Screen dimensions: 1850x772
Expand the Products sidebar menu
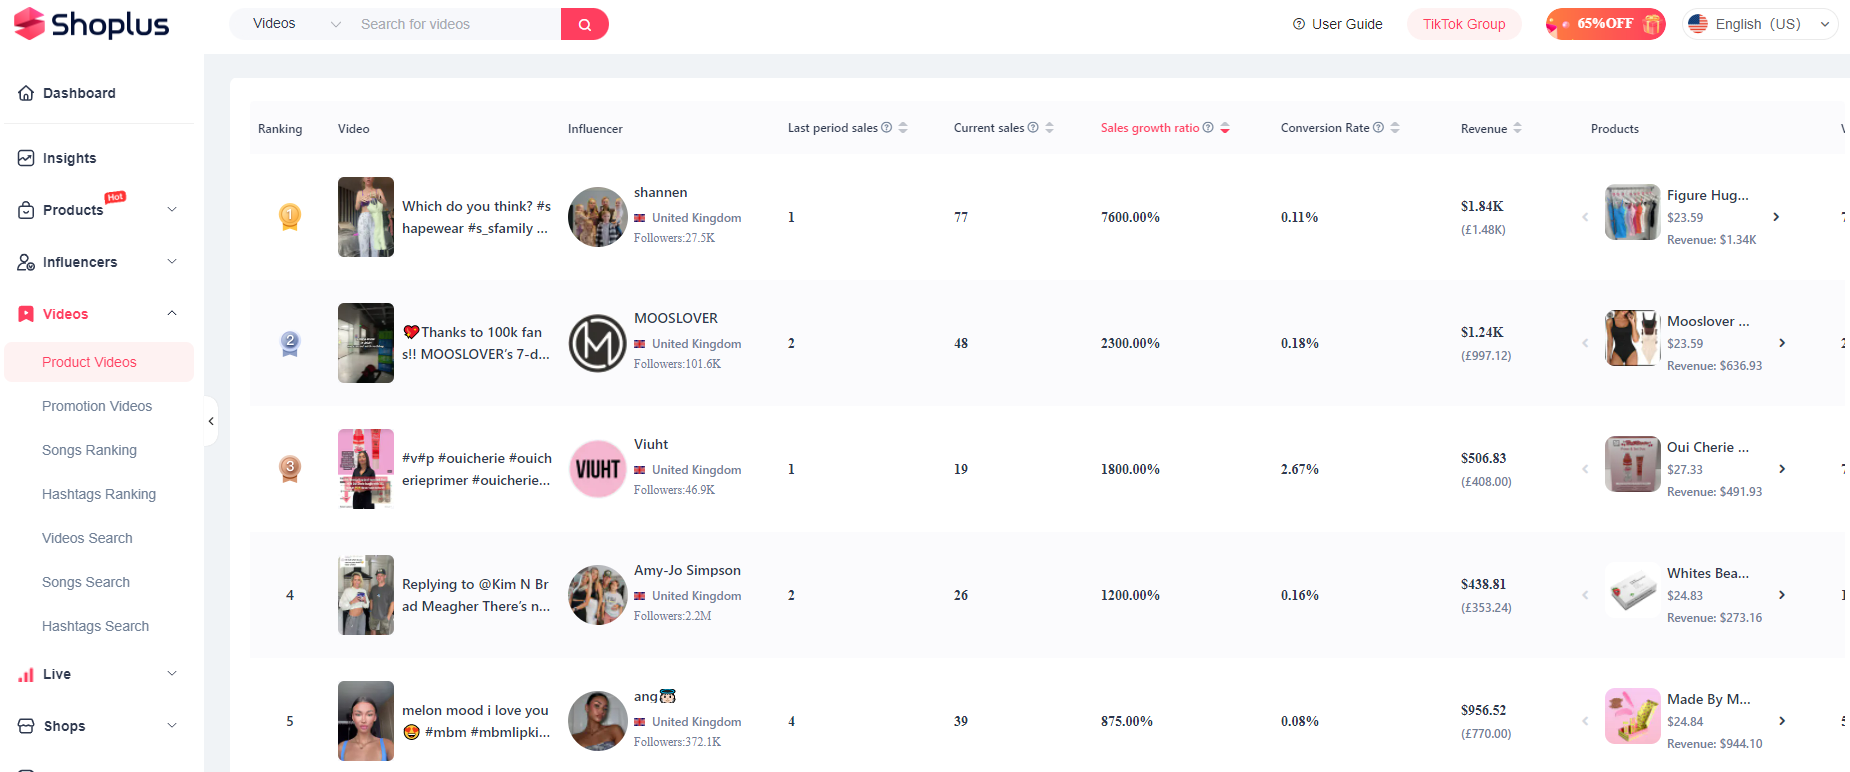pyautogui.click(x=99, y=210)
